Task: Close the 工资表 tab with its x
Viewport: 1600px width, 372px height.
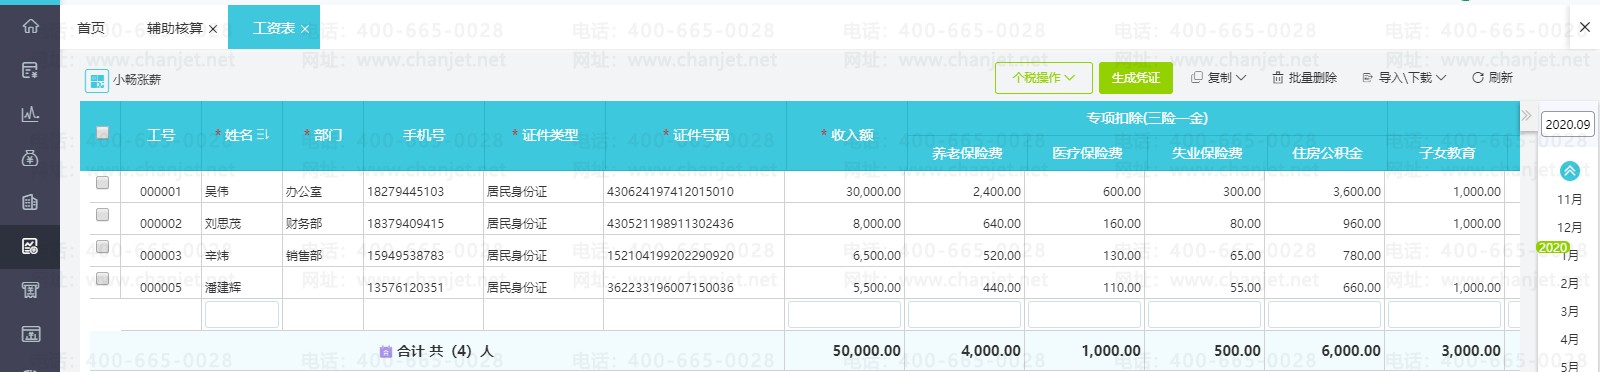Action: pyautogui.click(x=305, y=29)
